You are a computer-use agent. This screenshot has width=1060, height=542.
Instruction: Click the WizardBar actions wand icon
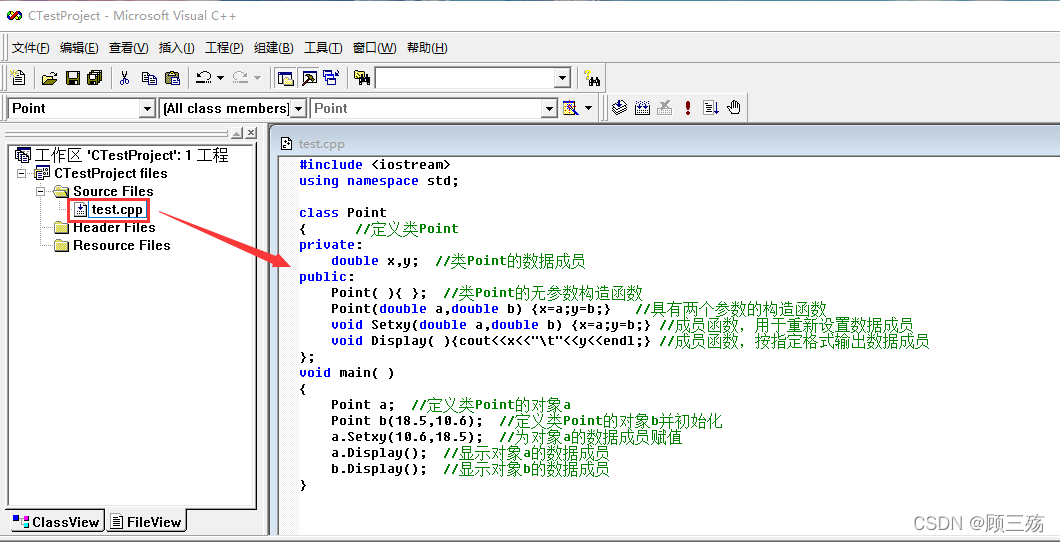(x=571, y=108)
